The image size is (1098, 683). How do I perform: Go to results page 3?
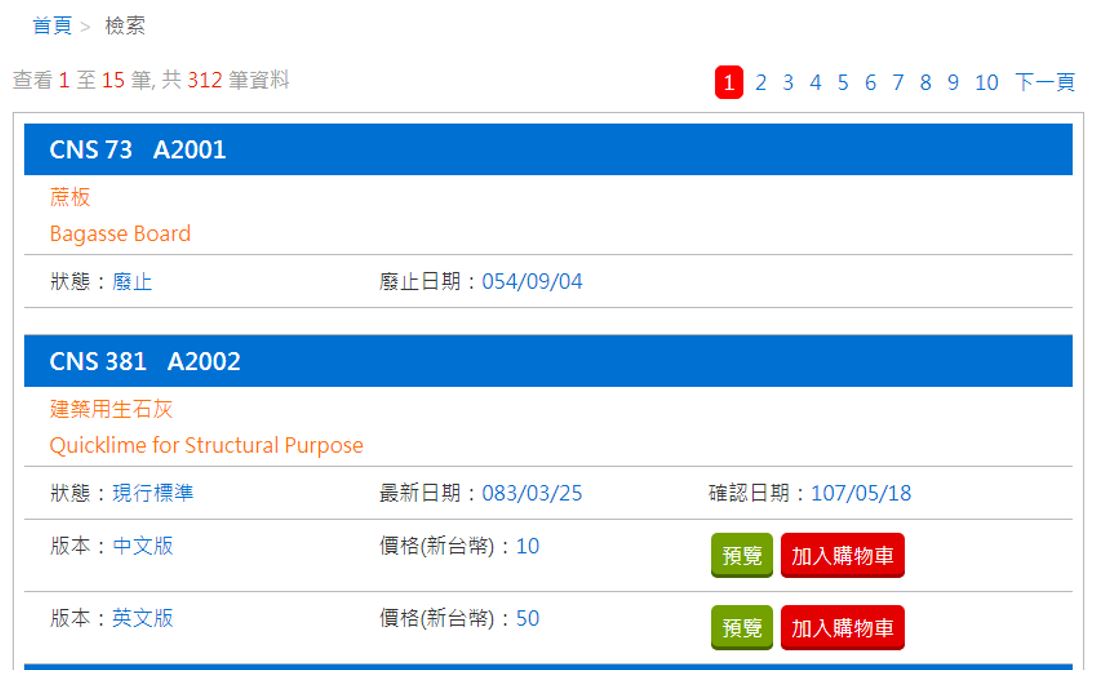pyautogui.click(x=788, y=83)
